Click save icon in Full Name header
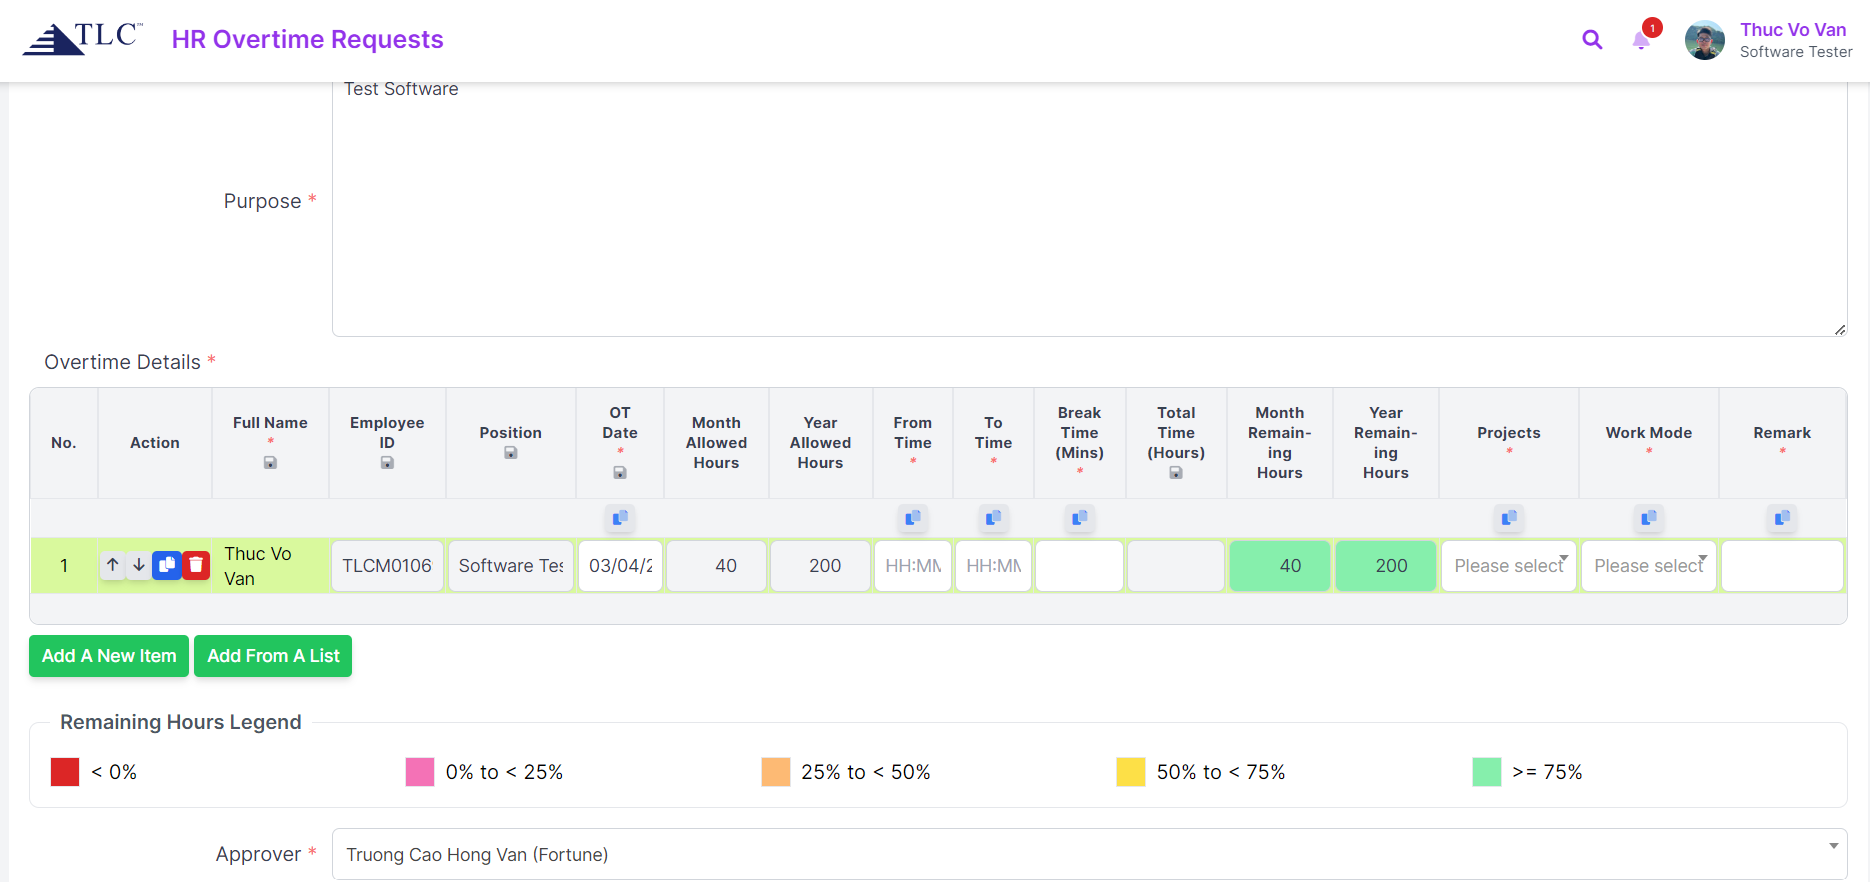The height and width of the screenshot is (882, 1870). pos(270,463)
